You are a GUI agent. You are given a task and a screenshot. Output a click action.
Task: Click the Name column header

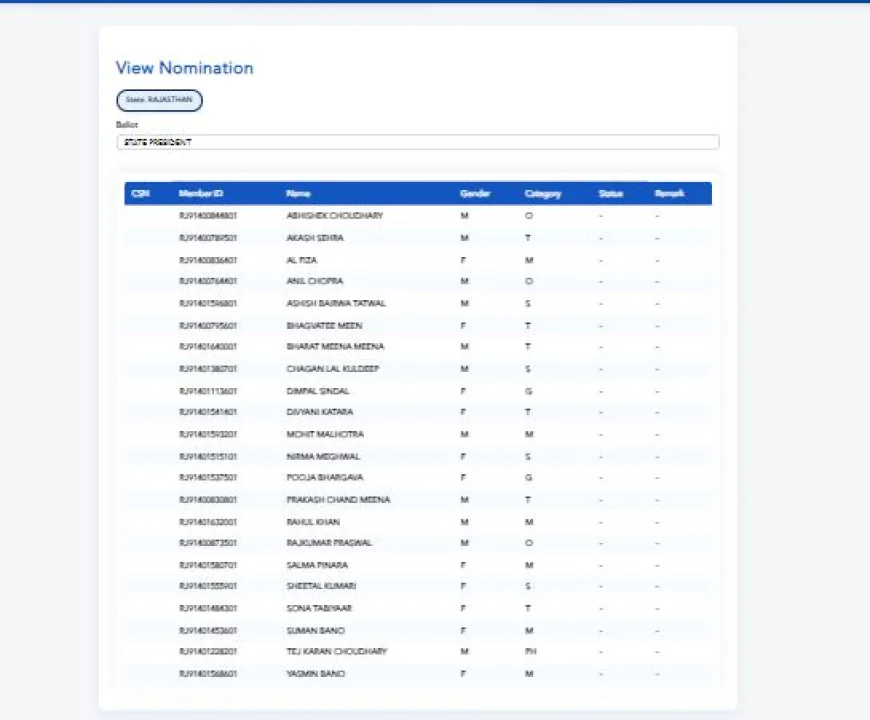297,194
